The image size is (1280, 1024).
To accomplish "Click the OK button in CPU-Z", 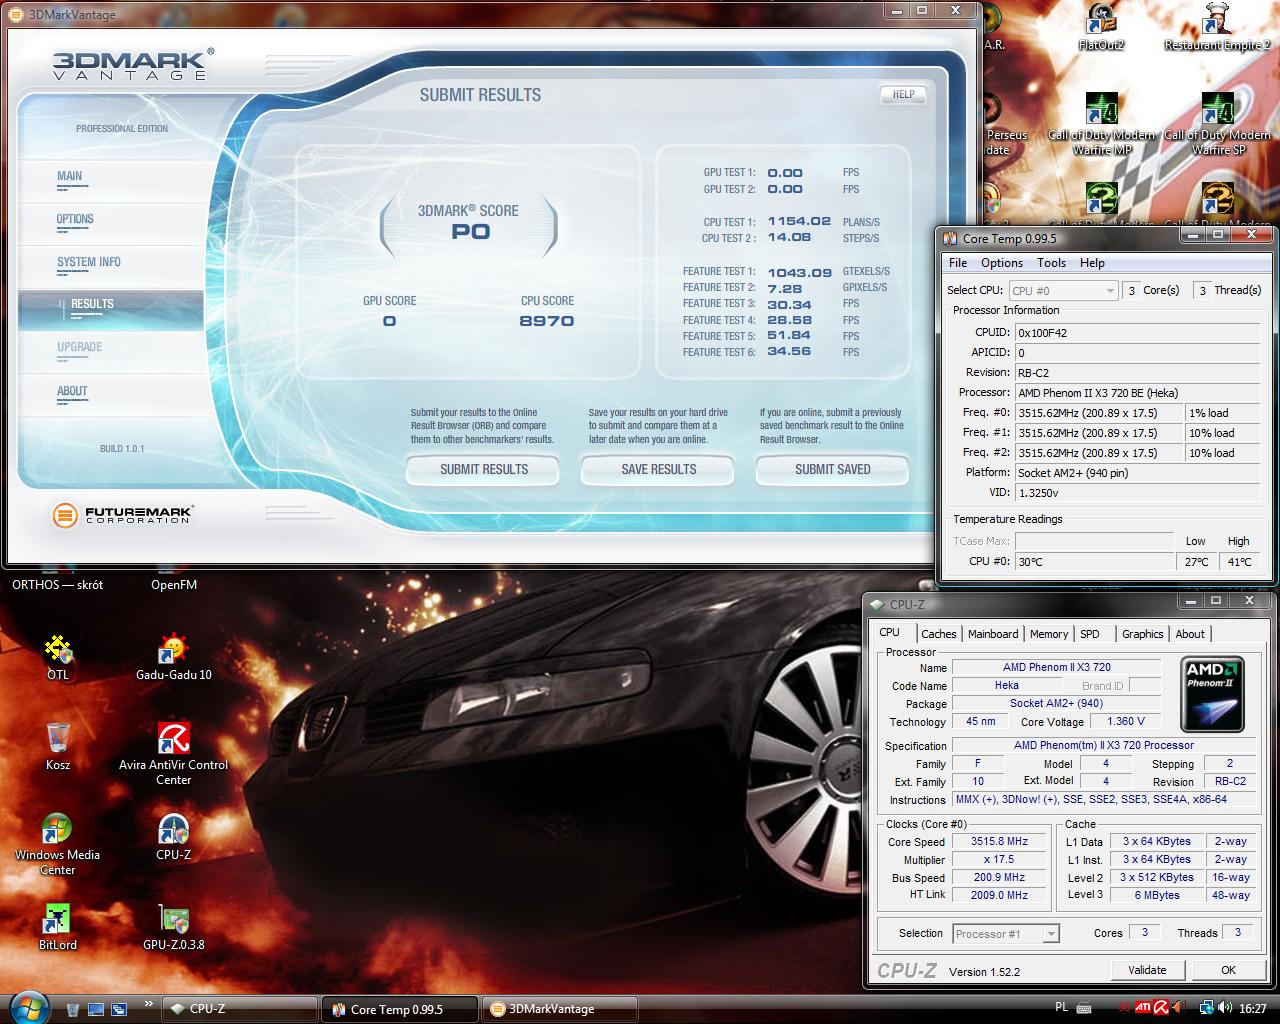I will click(x=1228, y=970).
